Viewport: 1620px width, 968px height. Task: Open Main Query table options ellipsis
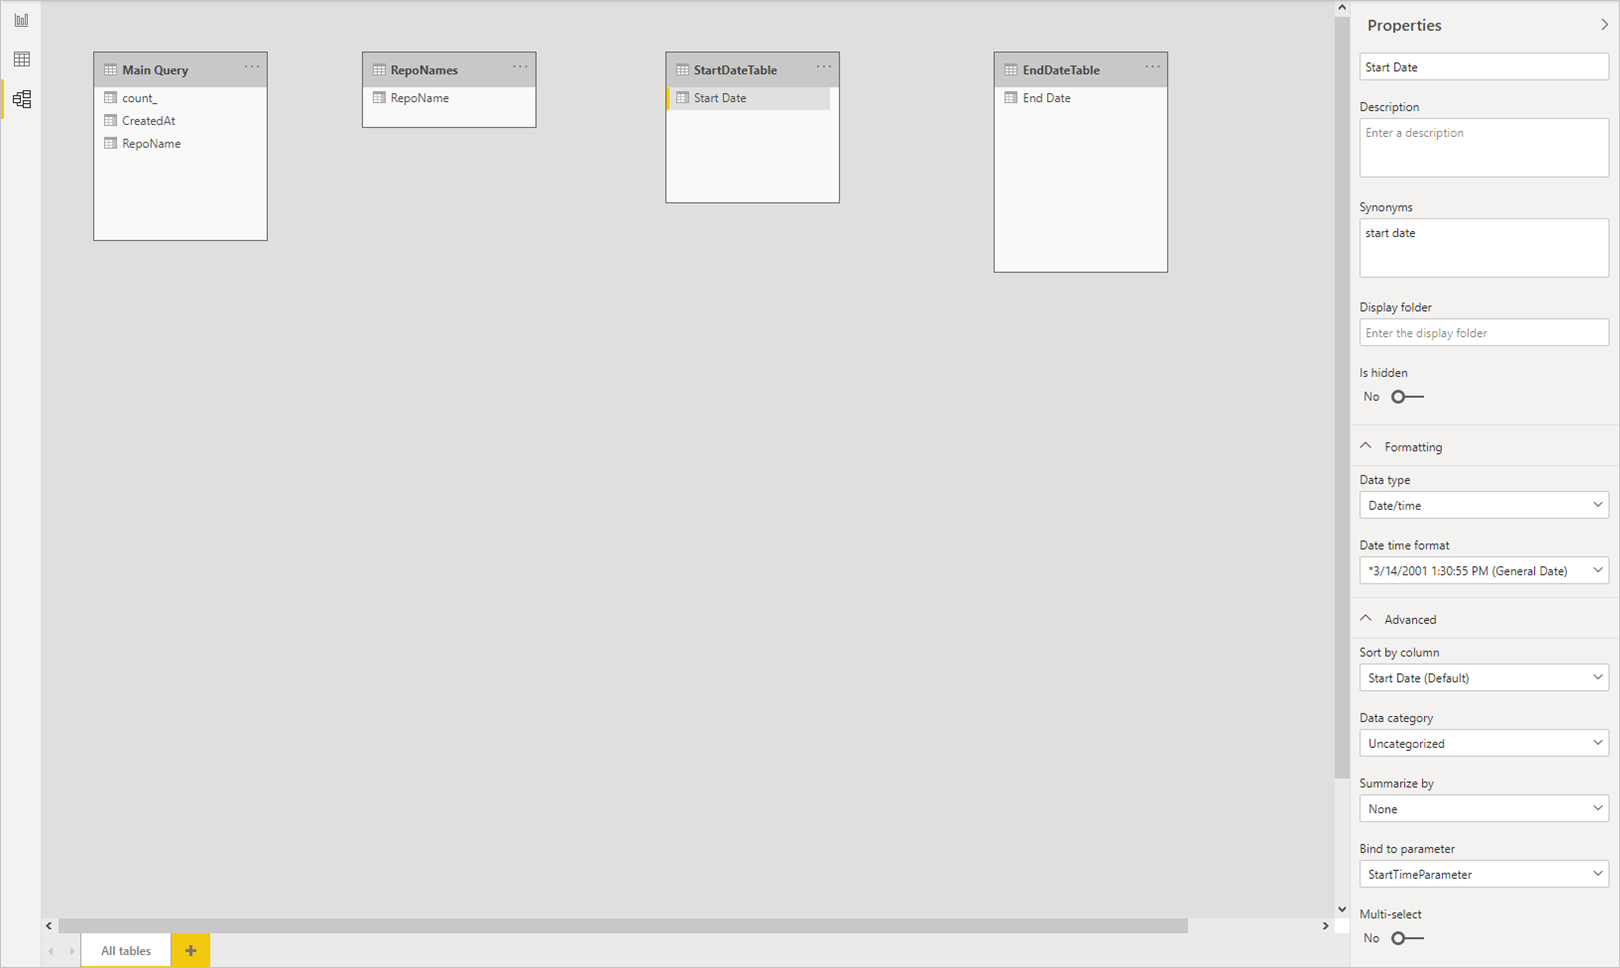click(252, 67)
